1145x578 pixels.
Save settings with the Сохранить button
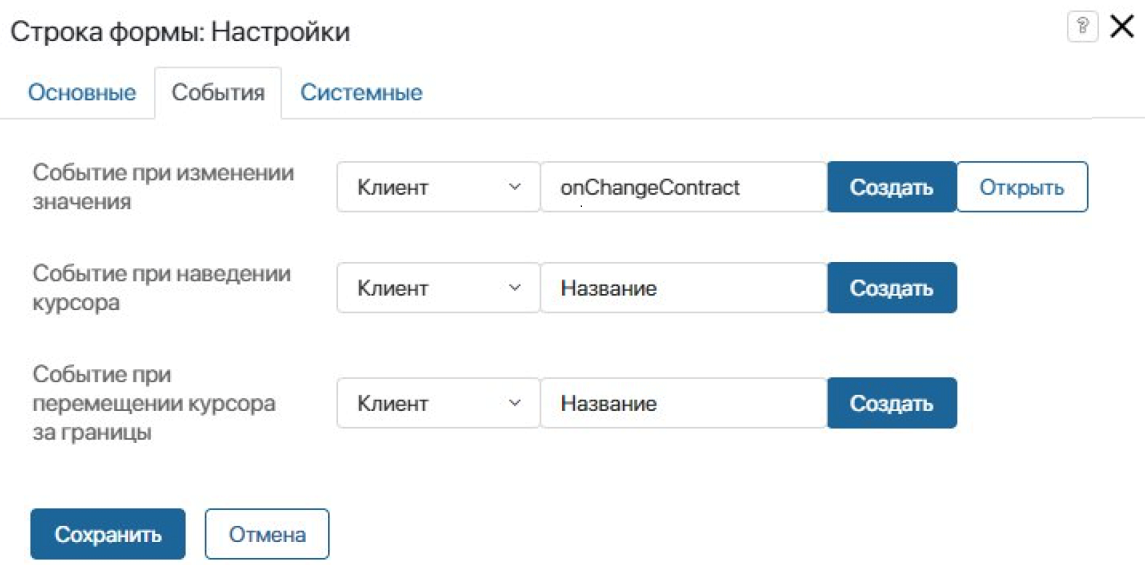(x=108, y=534)
